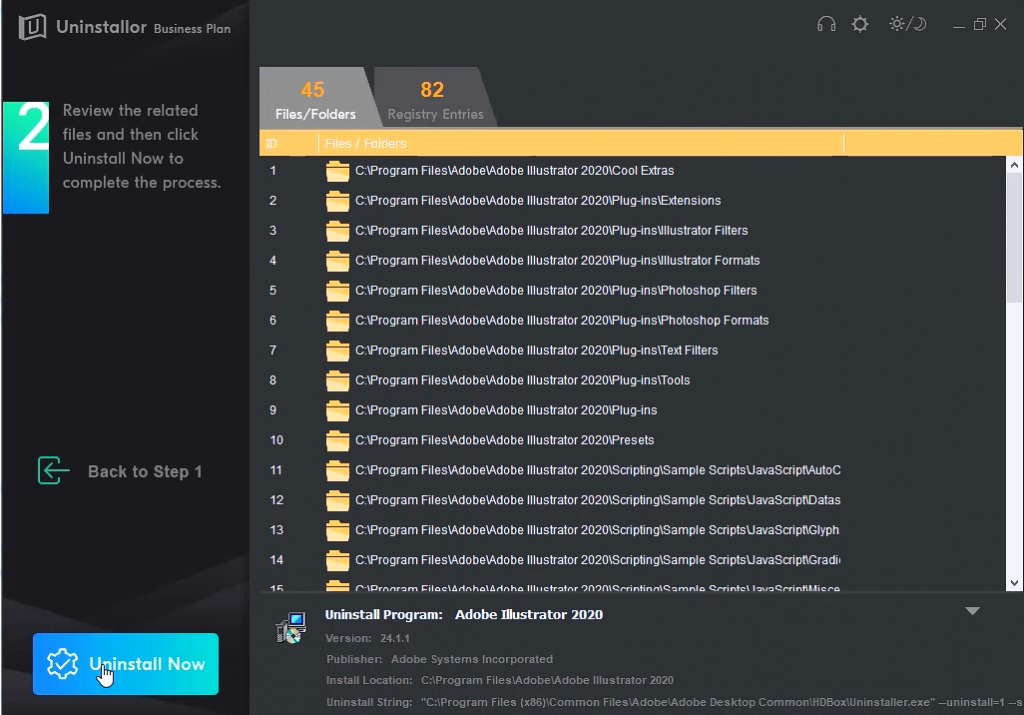This screenshot has height=715, width=1024.
Task: Click the headset support icon
Action: point(826,25)
